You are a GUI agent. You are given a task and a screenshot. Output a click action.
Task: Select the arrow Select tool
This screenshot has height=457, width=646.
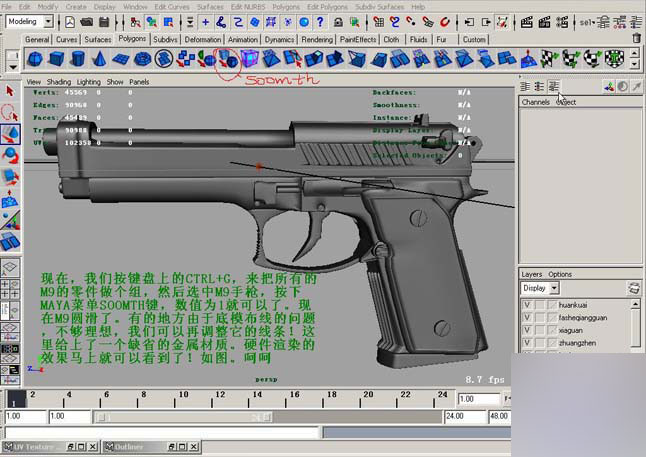10,91
